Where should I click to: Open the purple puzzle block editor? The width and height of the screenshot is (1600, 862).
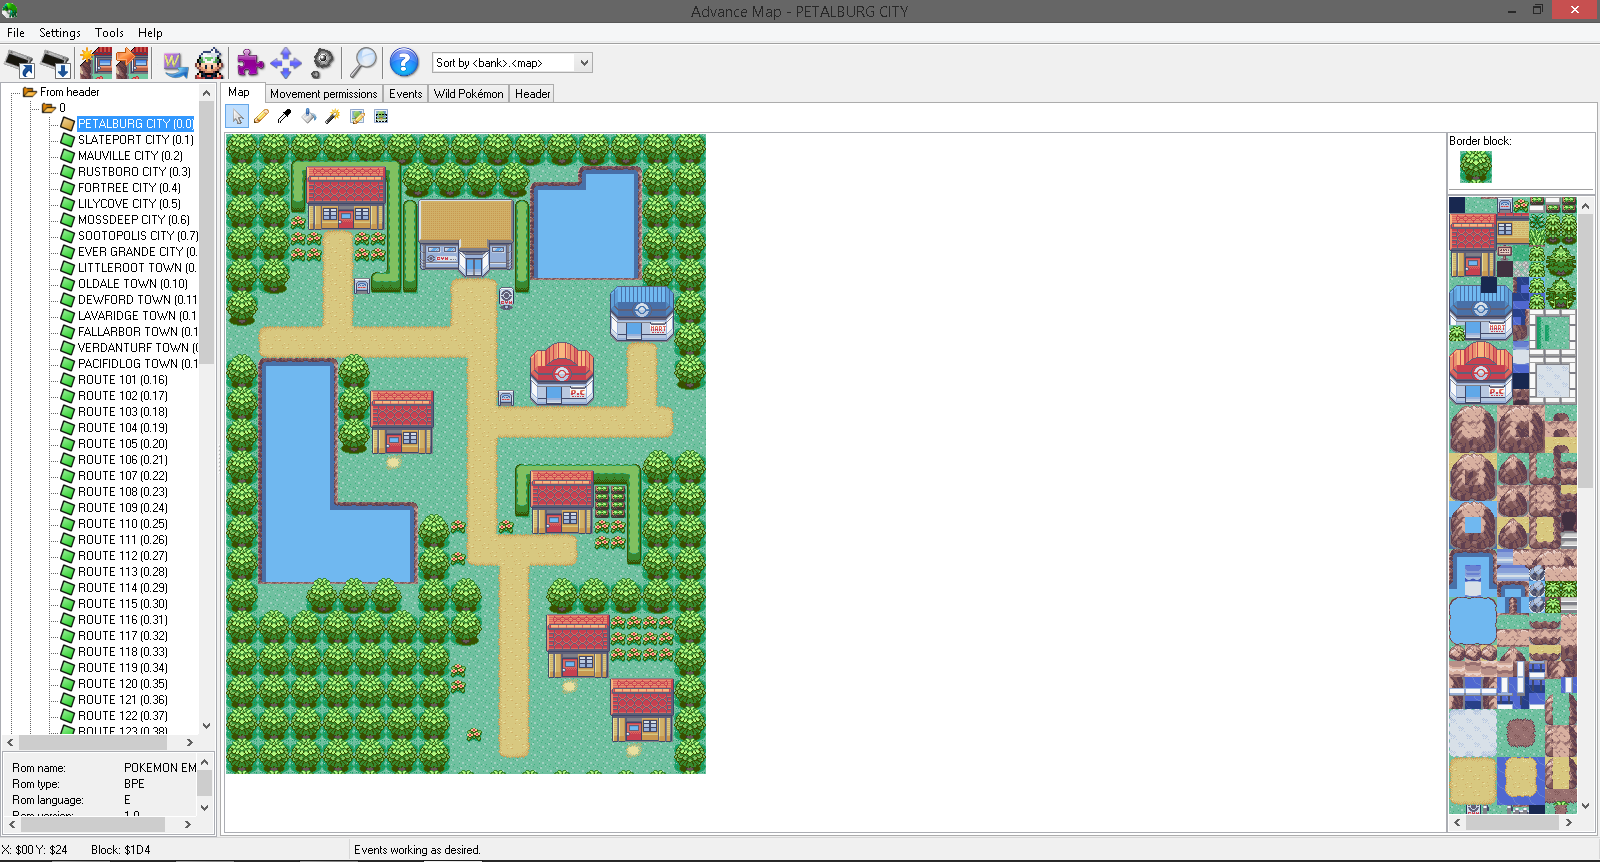[250, 63]
